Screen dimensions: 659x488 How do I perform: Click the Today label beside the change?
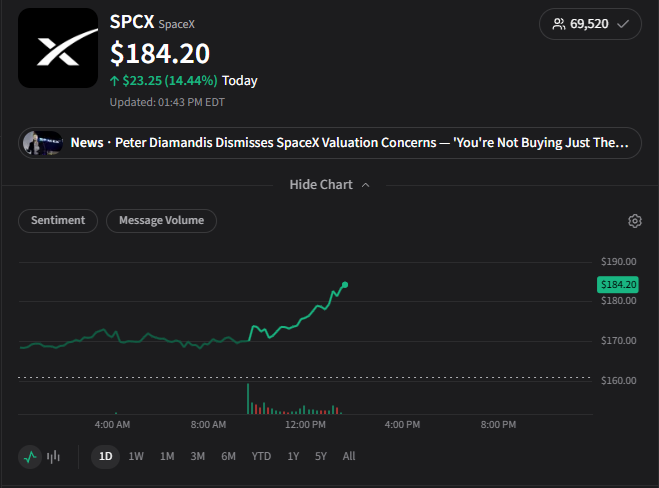coord(240,81)
